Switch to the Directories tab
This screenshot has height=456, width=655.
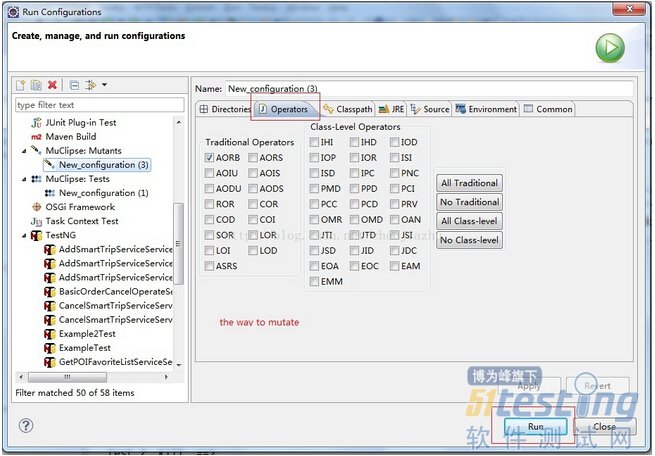coord(225,109)
